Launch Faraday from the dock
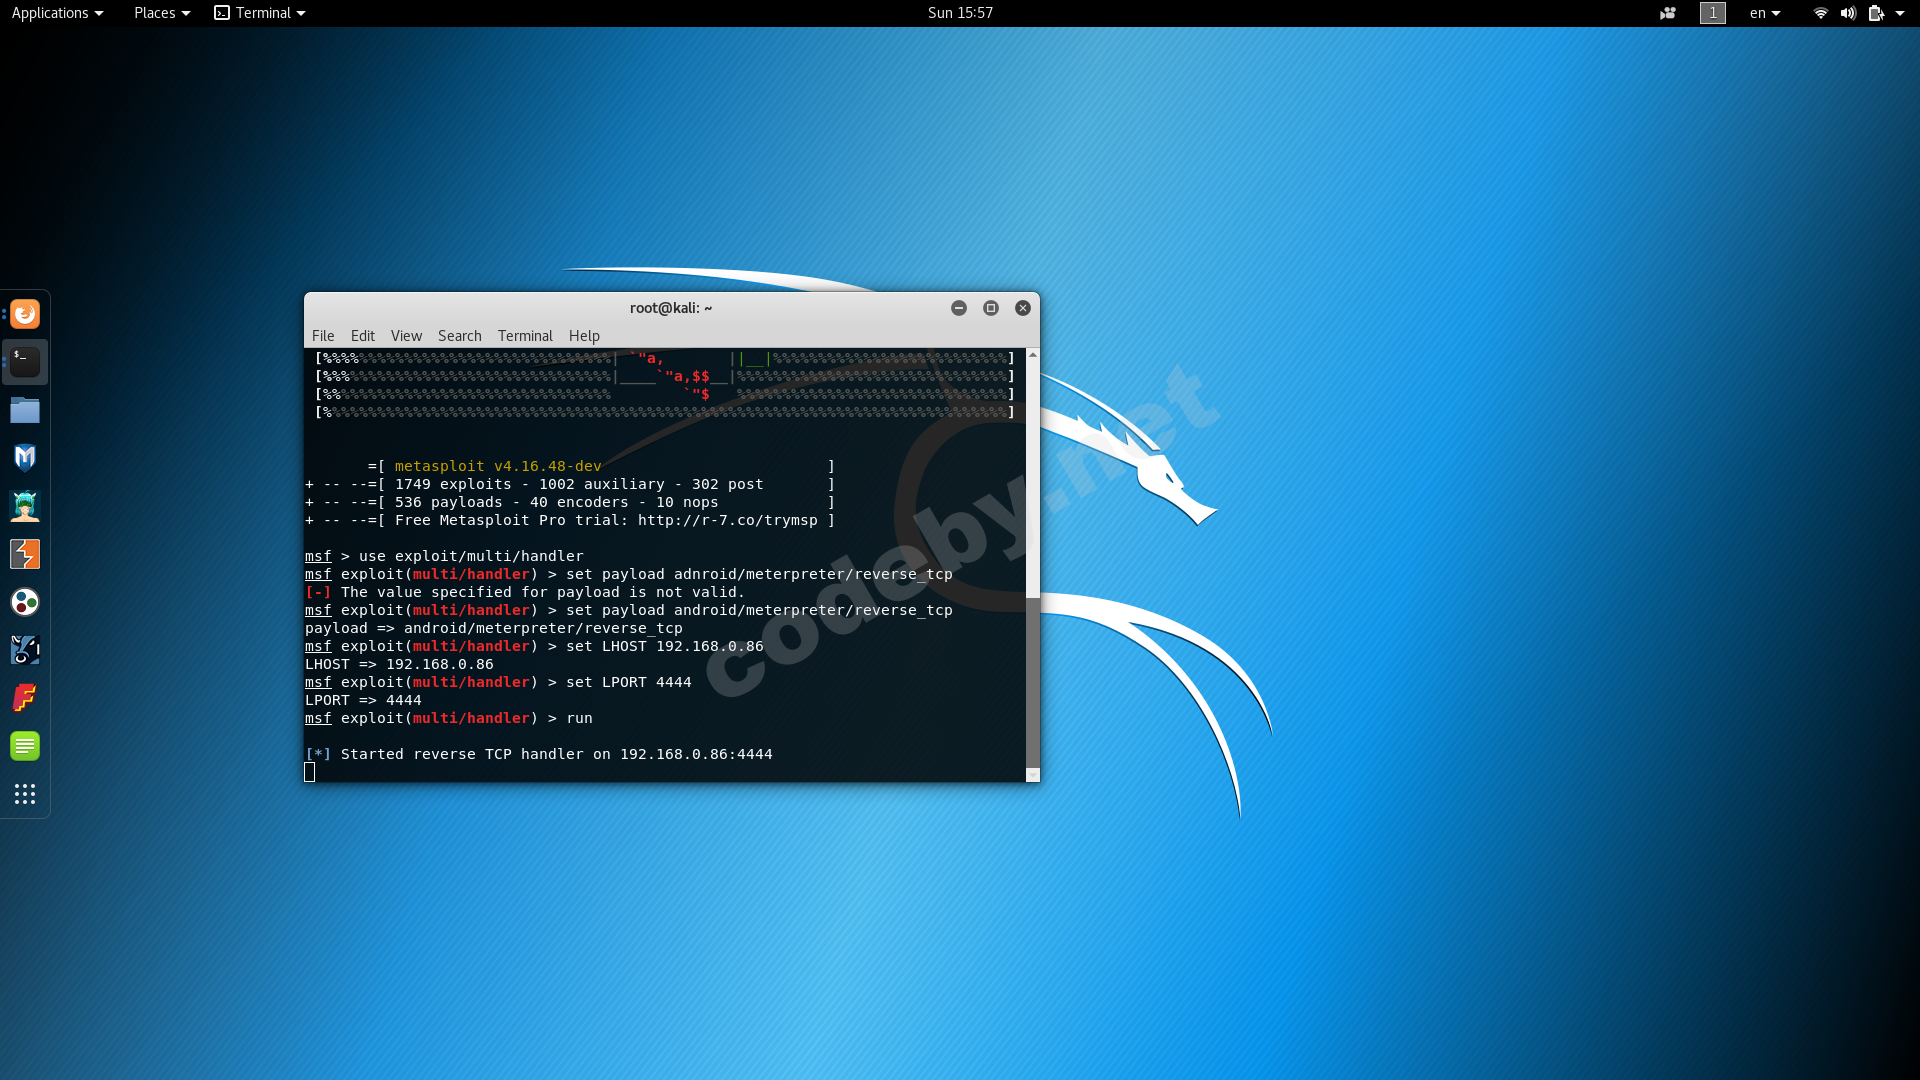 tap(25, 698)
